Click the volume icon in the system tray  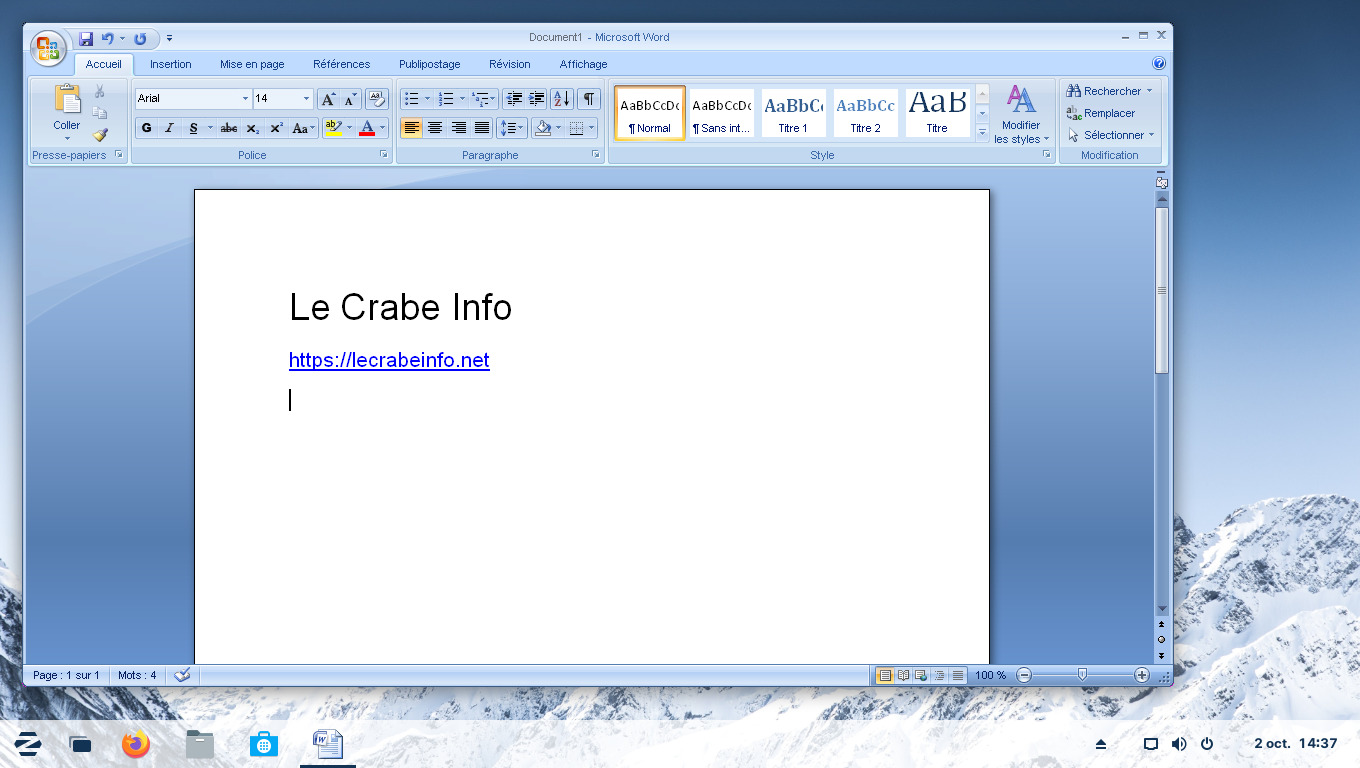pyautogui.click(x=1179, y=744)
